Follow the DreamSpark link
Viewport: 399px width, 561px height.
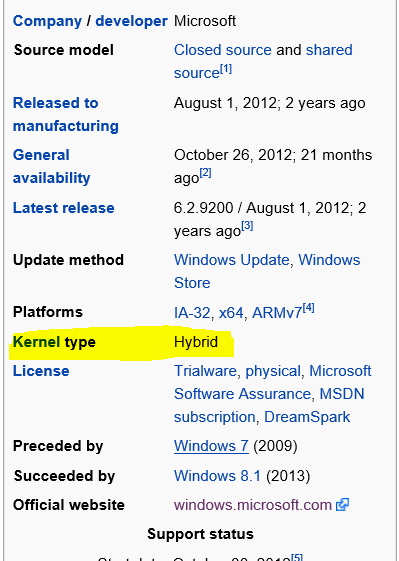tap(307, 417)
